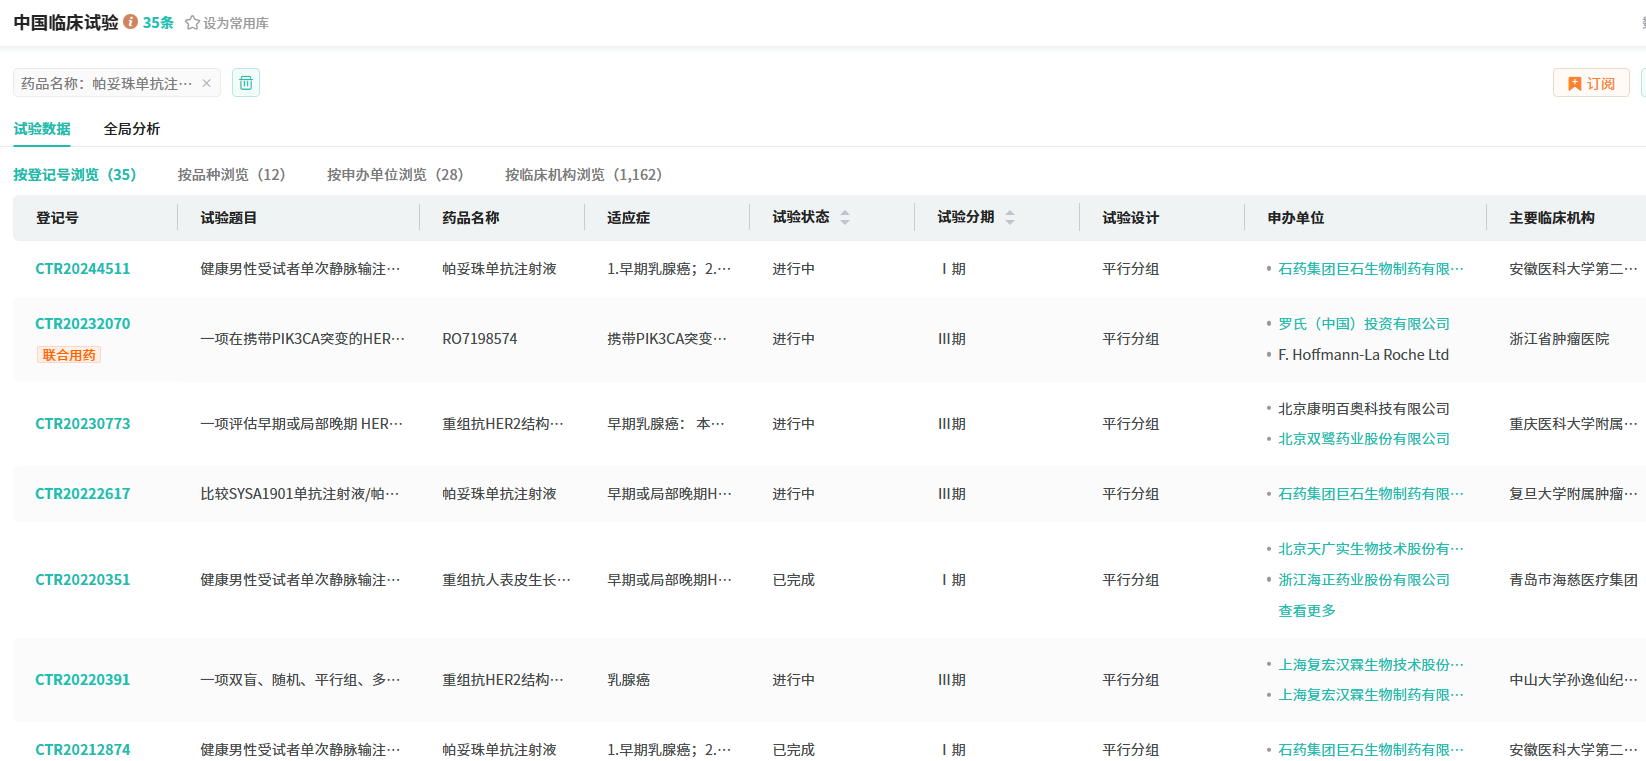Open sponsor 北京双鹭药业股份有限公司
The height and width of the screenshot is (761, 1646).
tap(1364, 439)
